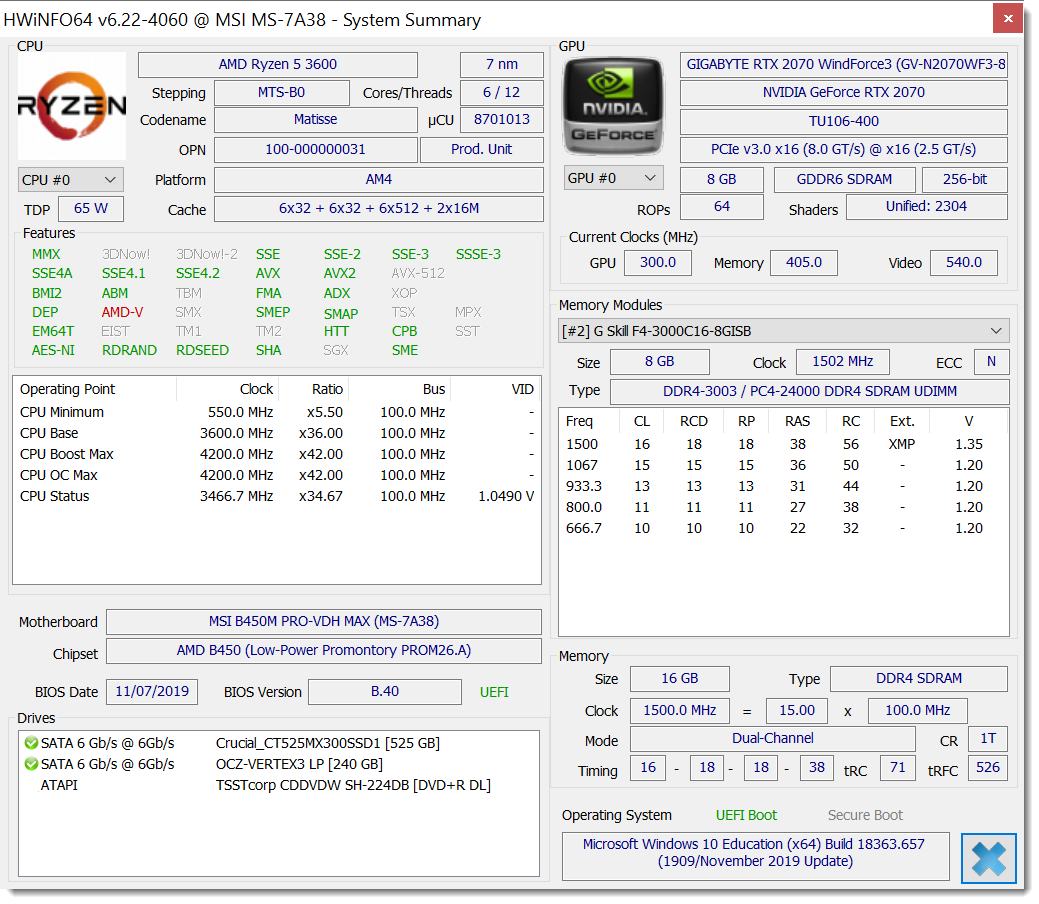Click the DDR4-3003 / PC4-24000 type field
The height and width of the screenshot is (904, 1039).
coord(810,392)
